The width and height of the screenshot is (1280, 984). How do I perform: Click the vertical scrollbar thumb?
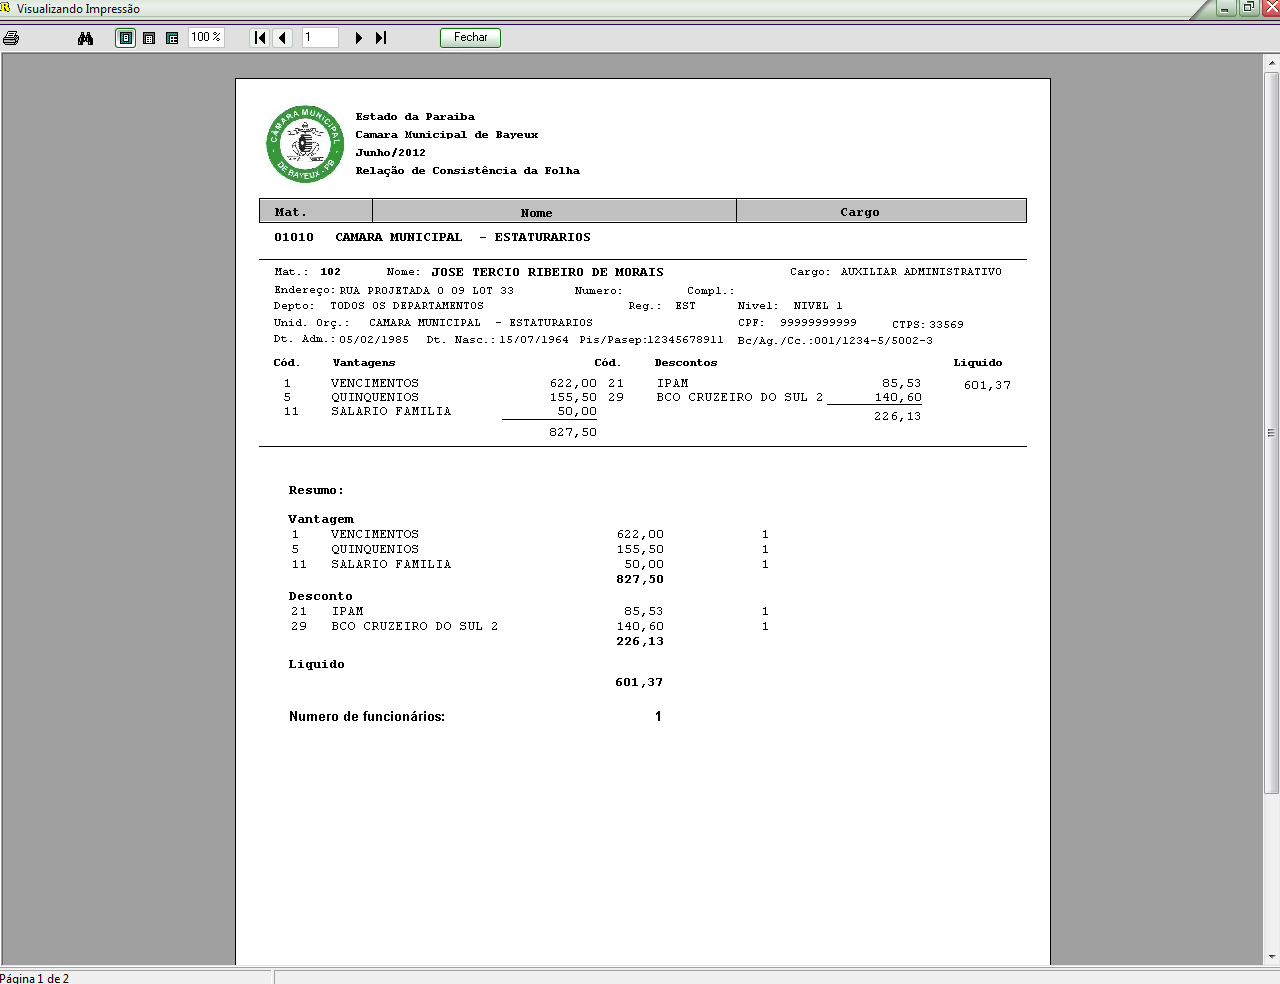click(x=1271, y=432)
